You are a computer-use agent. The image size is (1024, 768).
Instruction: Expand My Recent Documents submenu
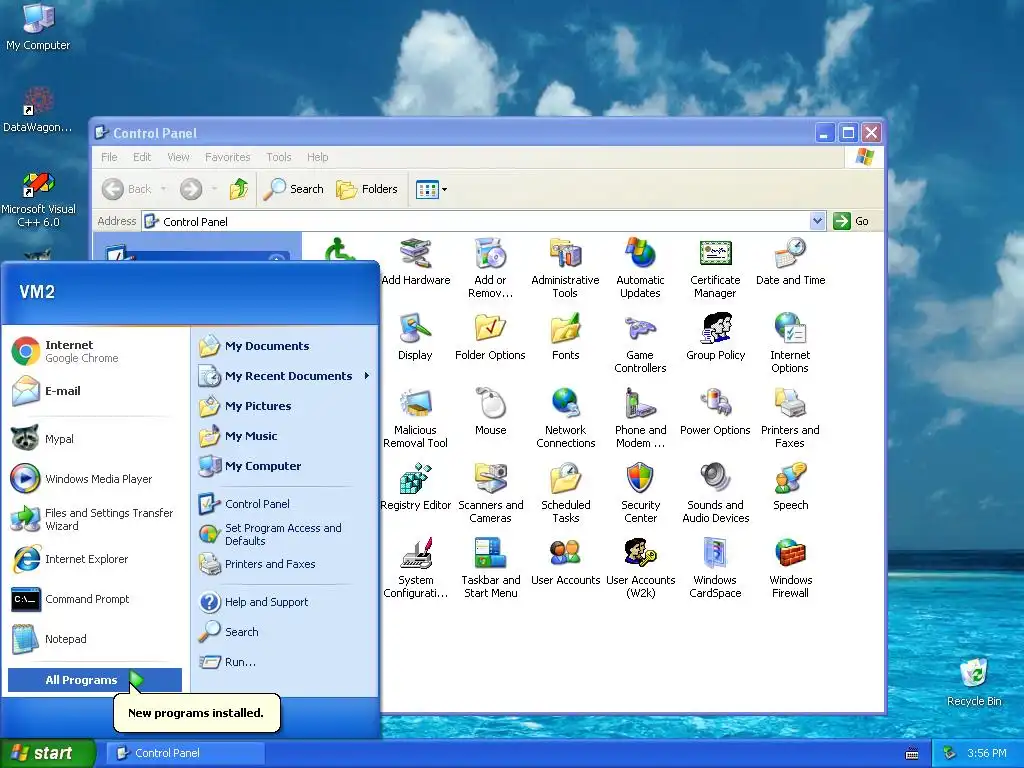285,376
